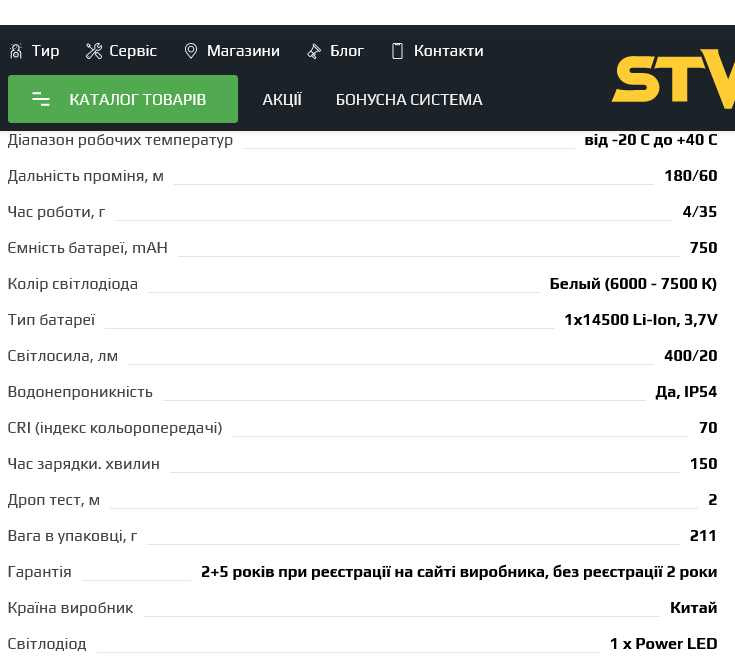Click the flashlight icon beside Блог
The image size is (735, 665).
(314, 51)
